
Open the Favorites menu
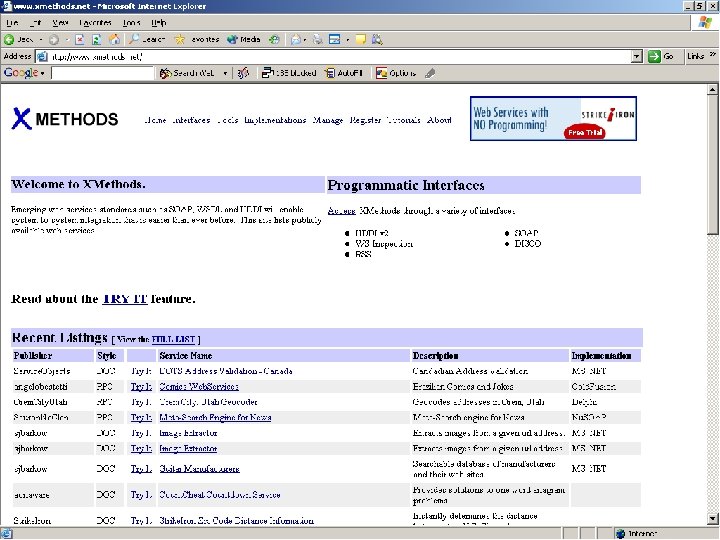coord(96,22)
